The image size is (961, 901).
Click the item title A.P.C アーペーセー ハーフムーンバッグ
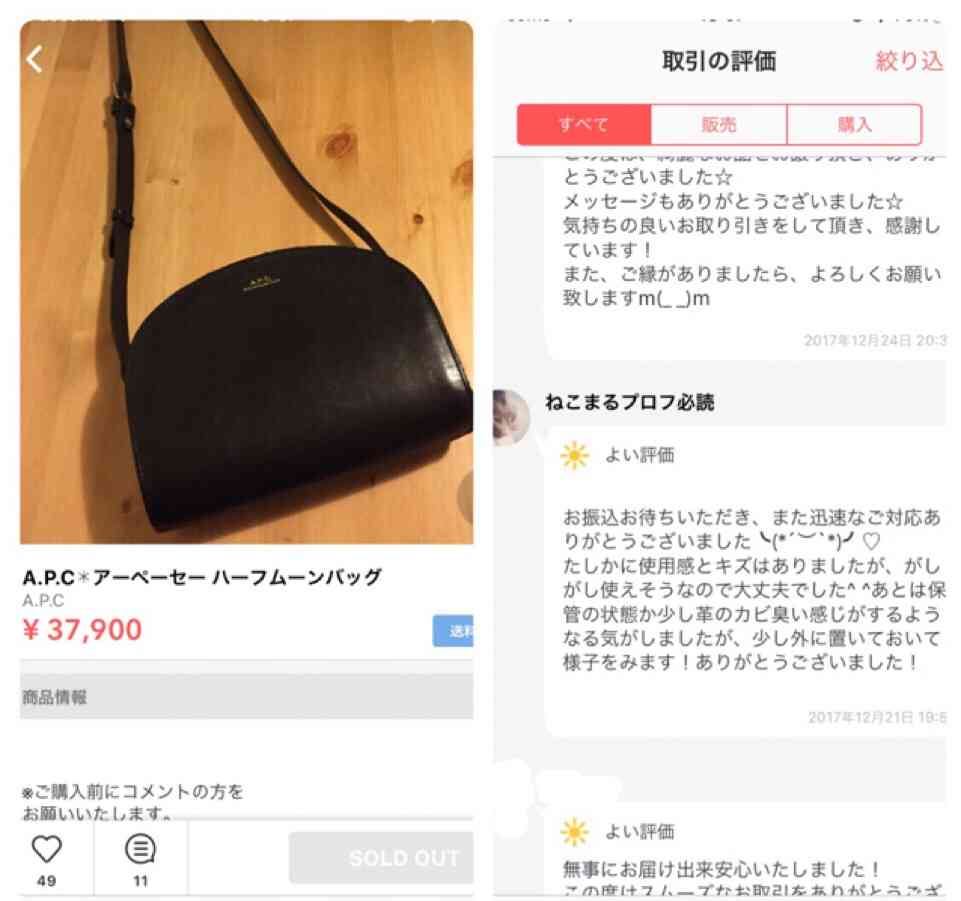[202, 577]
